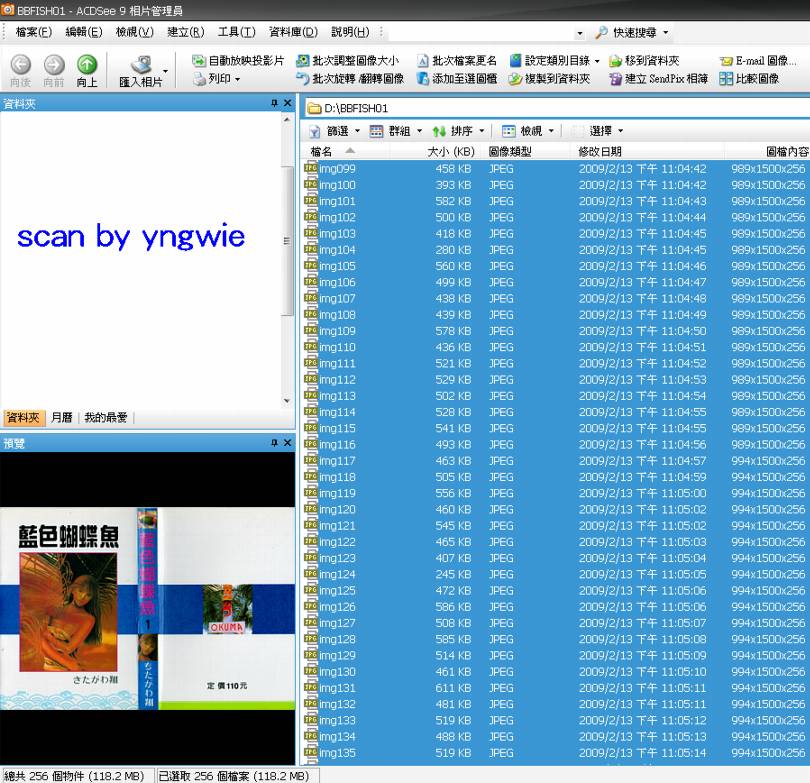Click the Import Photos (匯入相片) icon
This screenshot has height=783, width=810.
[x=141, y=65]
